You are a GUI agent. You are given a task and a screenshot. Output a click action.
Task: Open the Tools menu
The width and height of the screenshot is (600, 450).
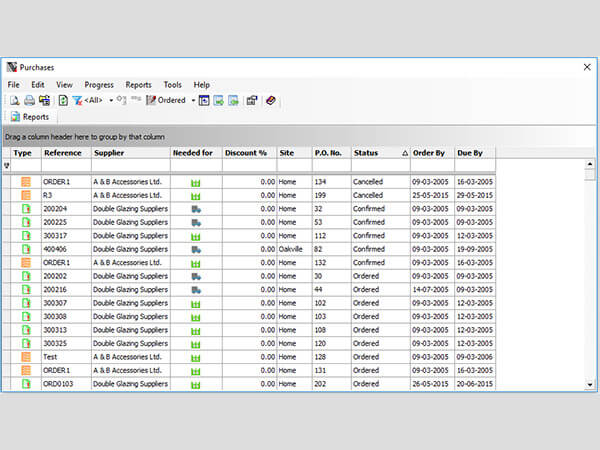click(x=172, y=85)
